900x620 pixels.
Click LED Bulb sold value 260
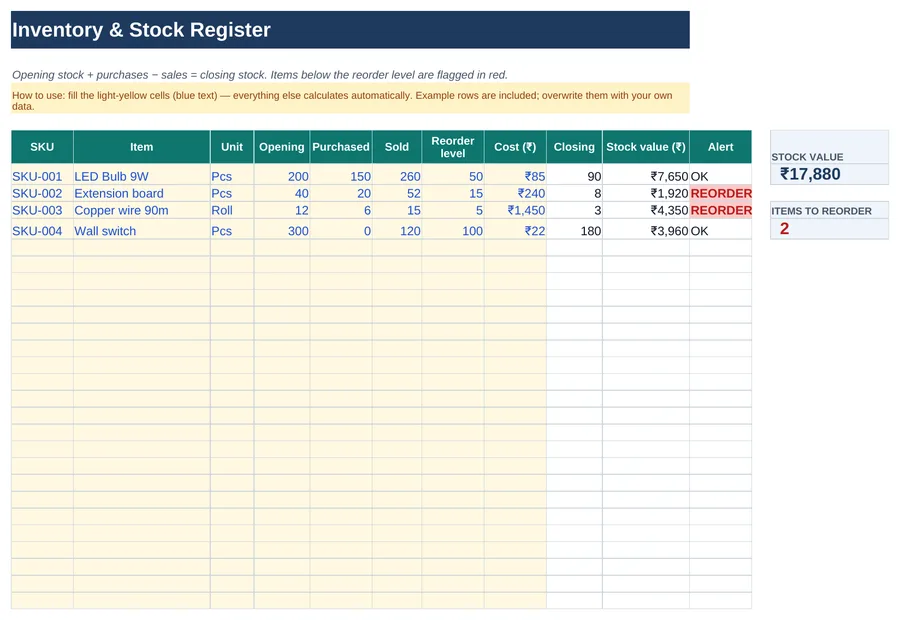point(397,176)
